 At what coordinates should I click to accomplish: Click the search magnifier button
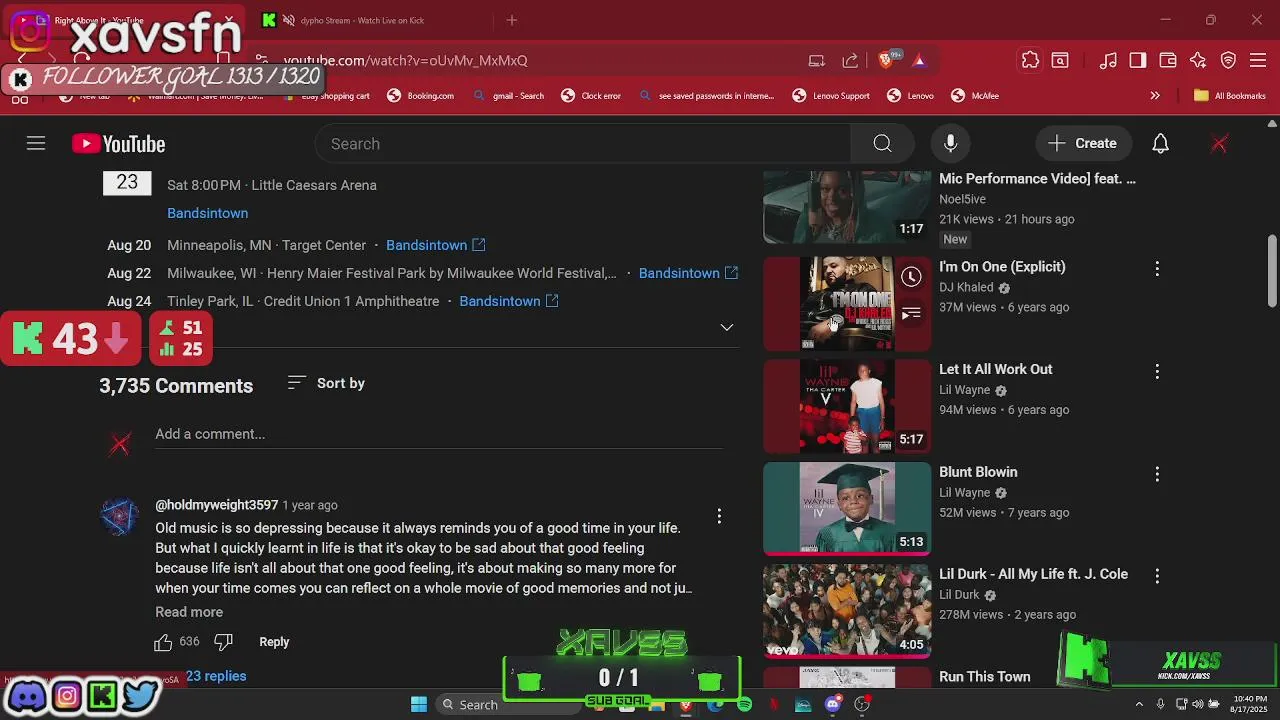(882, 144)
